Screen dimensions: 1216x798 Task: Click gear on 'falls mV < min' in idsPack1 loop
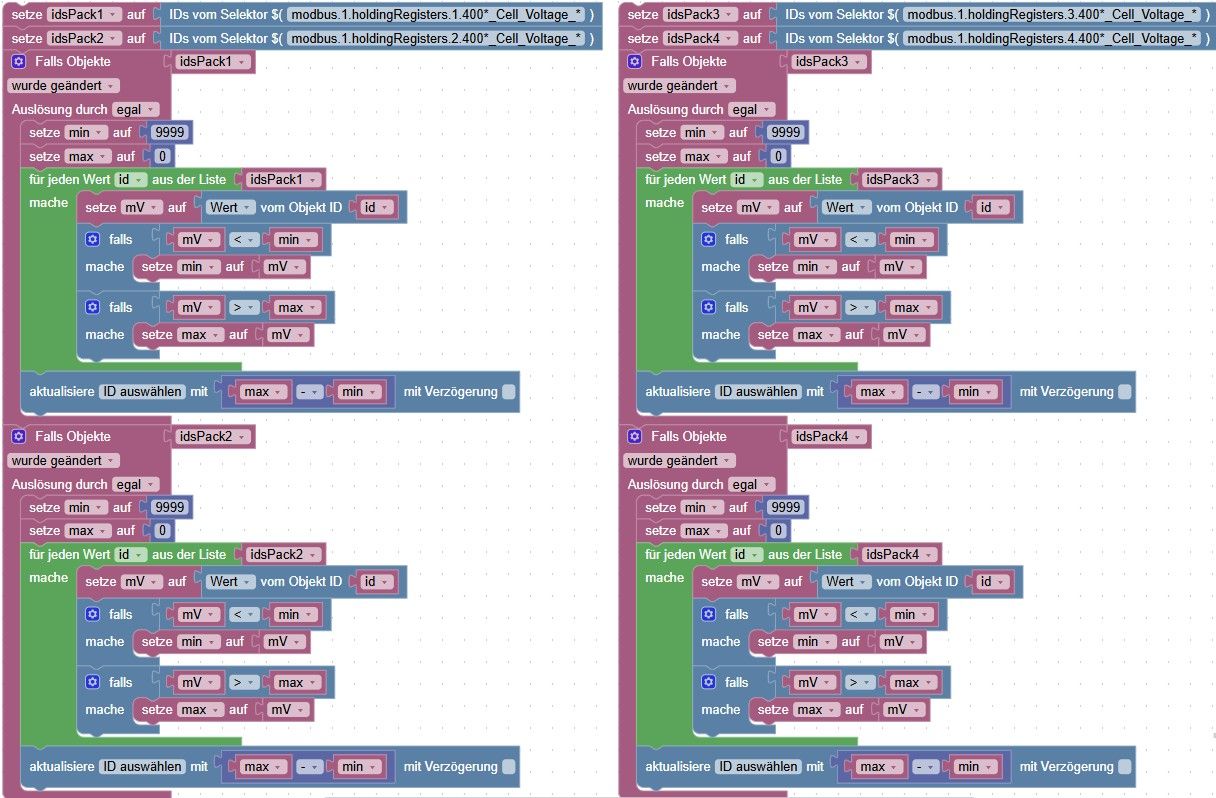pyautogui.click(x=93, y=239)
